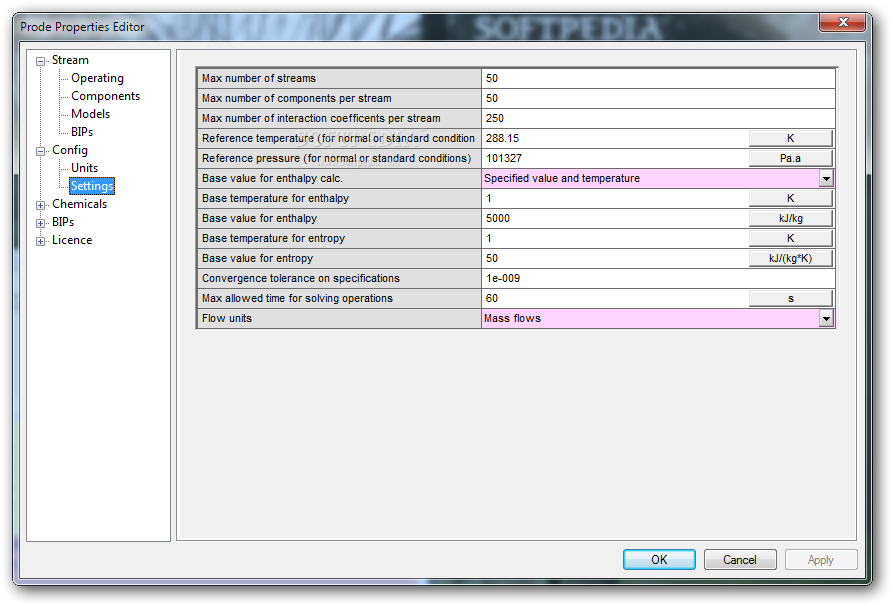The height and width of the screenshot is (606, 893).
Task: Close the Prode Properties Editor window
Action: point(843,22)
